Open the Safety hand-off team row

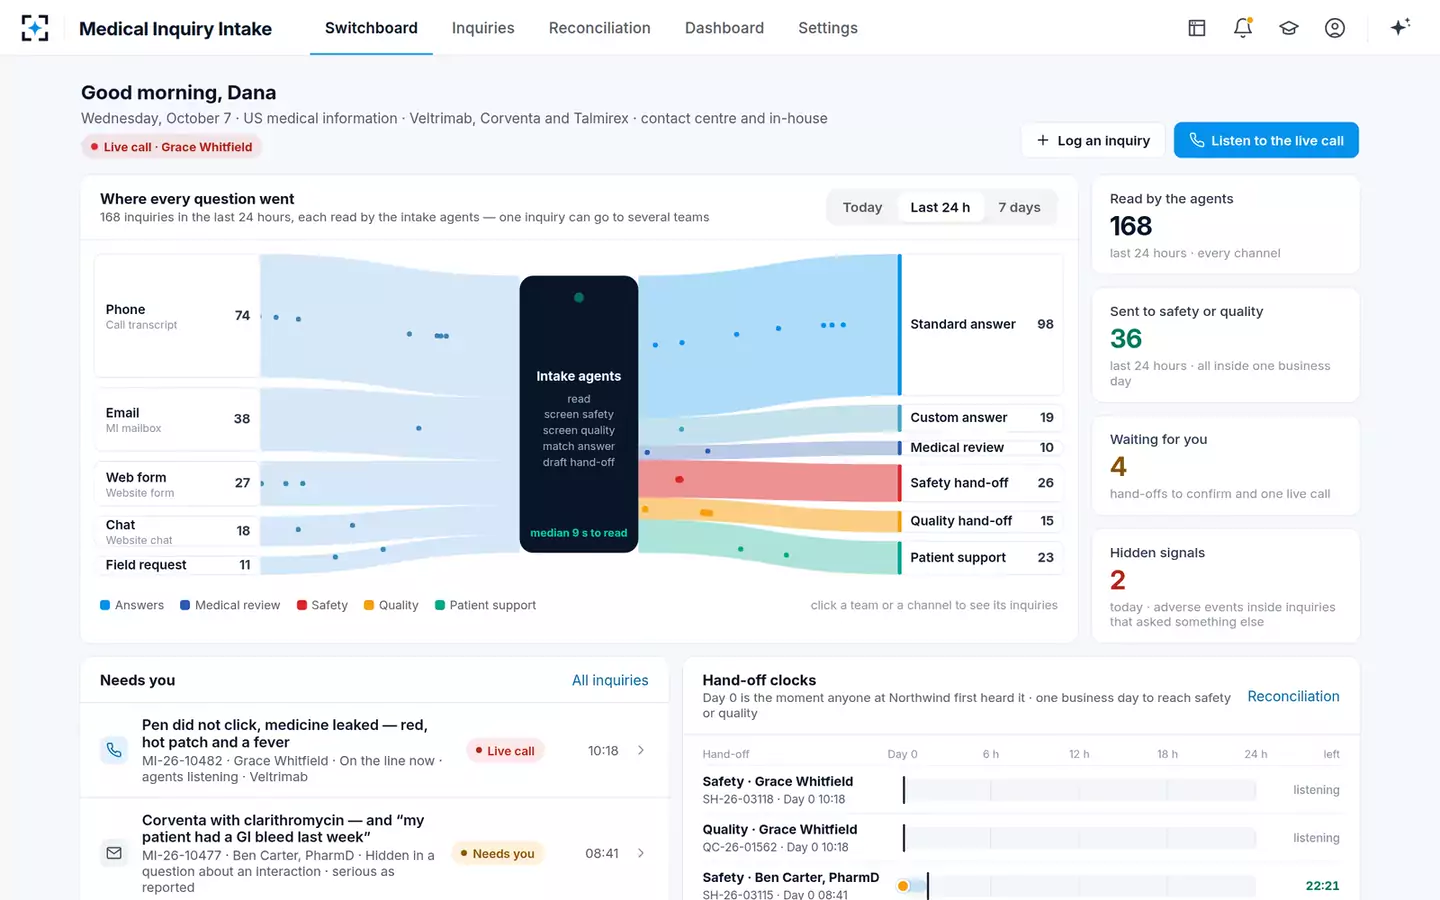[981, 483]
